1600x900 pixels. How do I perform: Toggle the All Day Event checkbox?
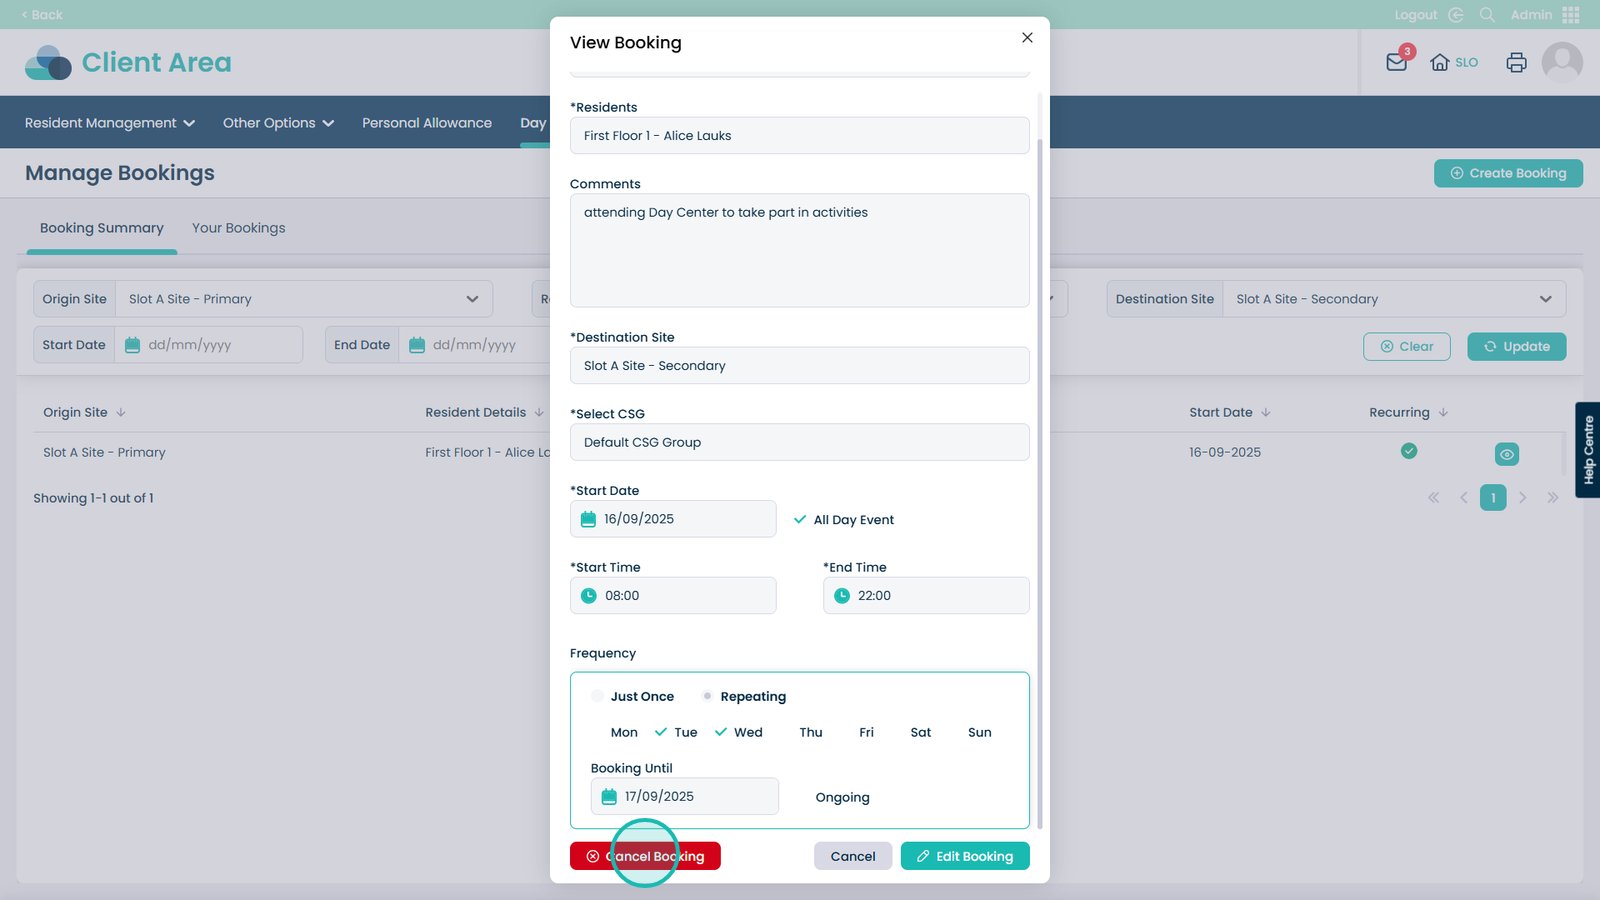pos(800,520)
